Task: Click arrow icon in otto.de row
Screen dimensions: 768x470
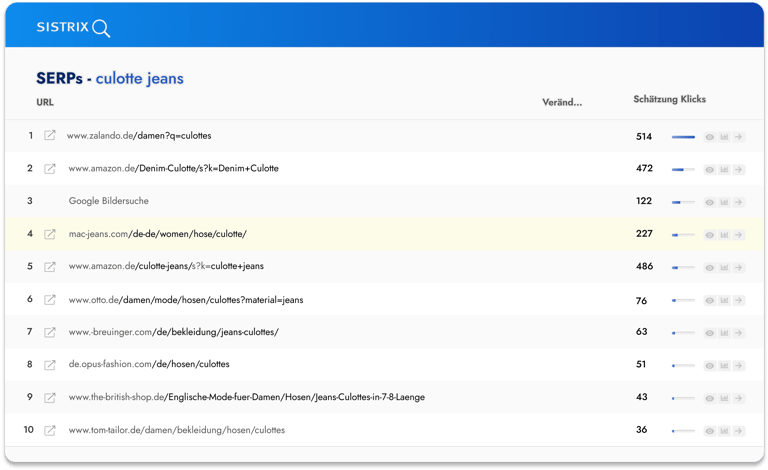Action: [x=739, y=300]
